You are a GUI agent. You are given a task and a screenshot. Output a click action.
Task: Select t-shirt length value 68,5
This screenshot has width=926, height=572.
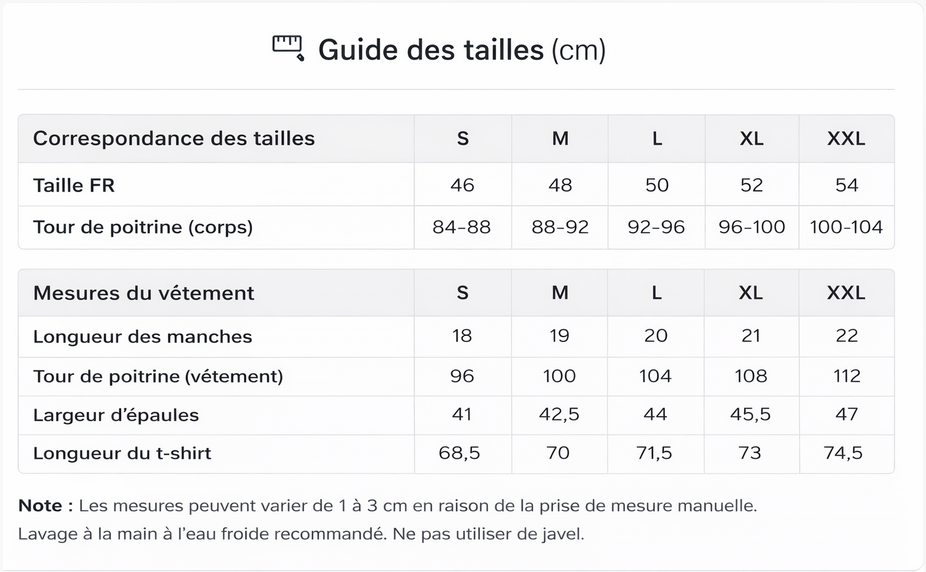[460, 453]
